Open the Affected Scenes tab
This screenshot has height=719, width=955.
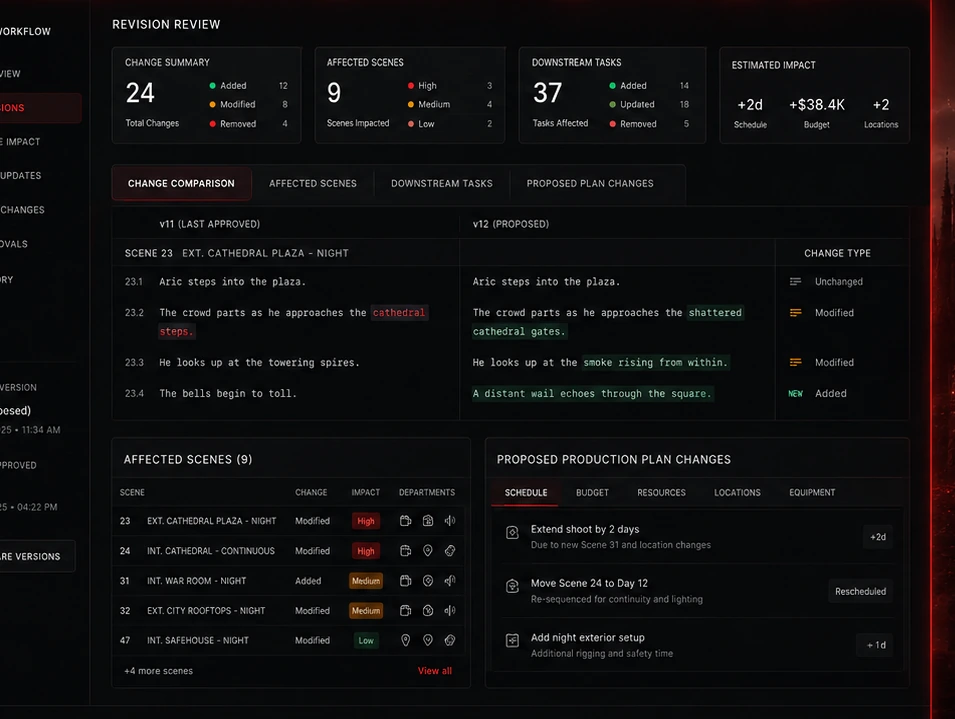click(x=312, y=183)
